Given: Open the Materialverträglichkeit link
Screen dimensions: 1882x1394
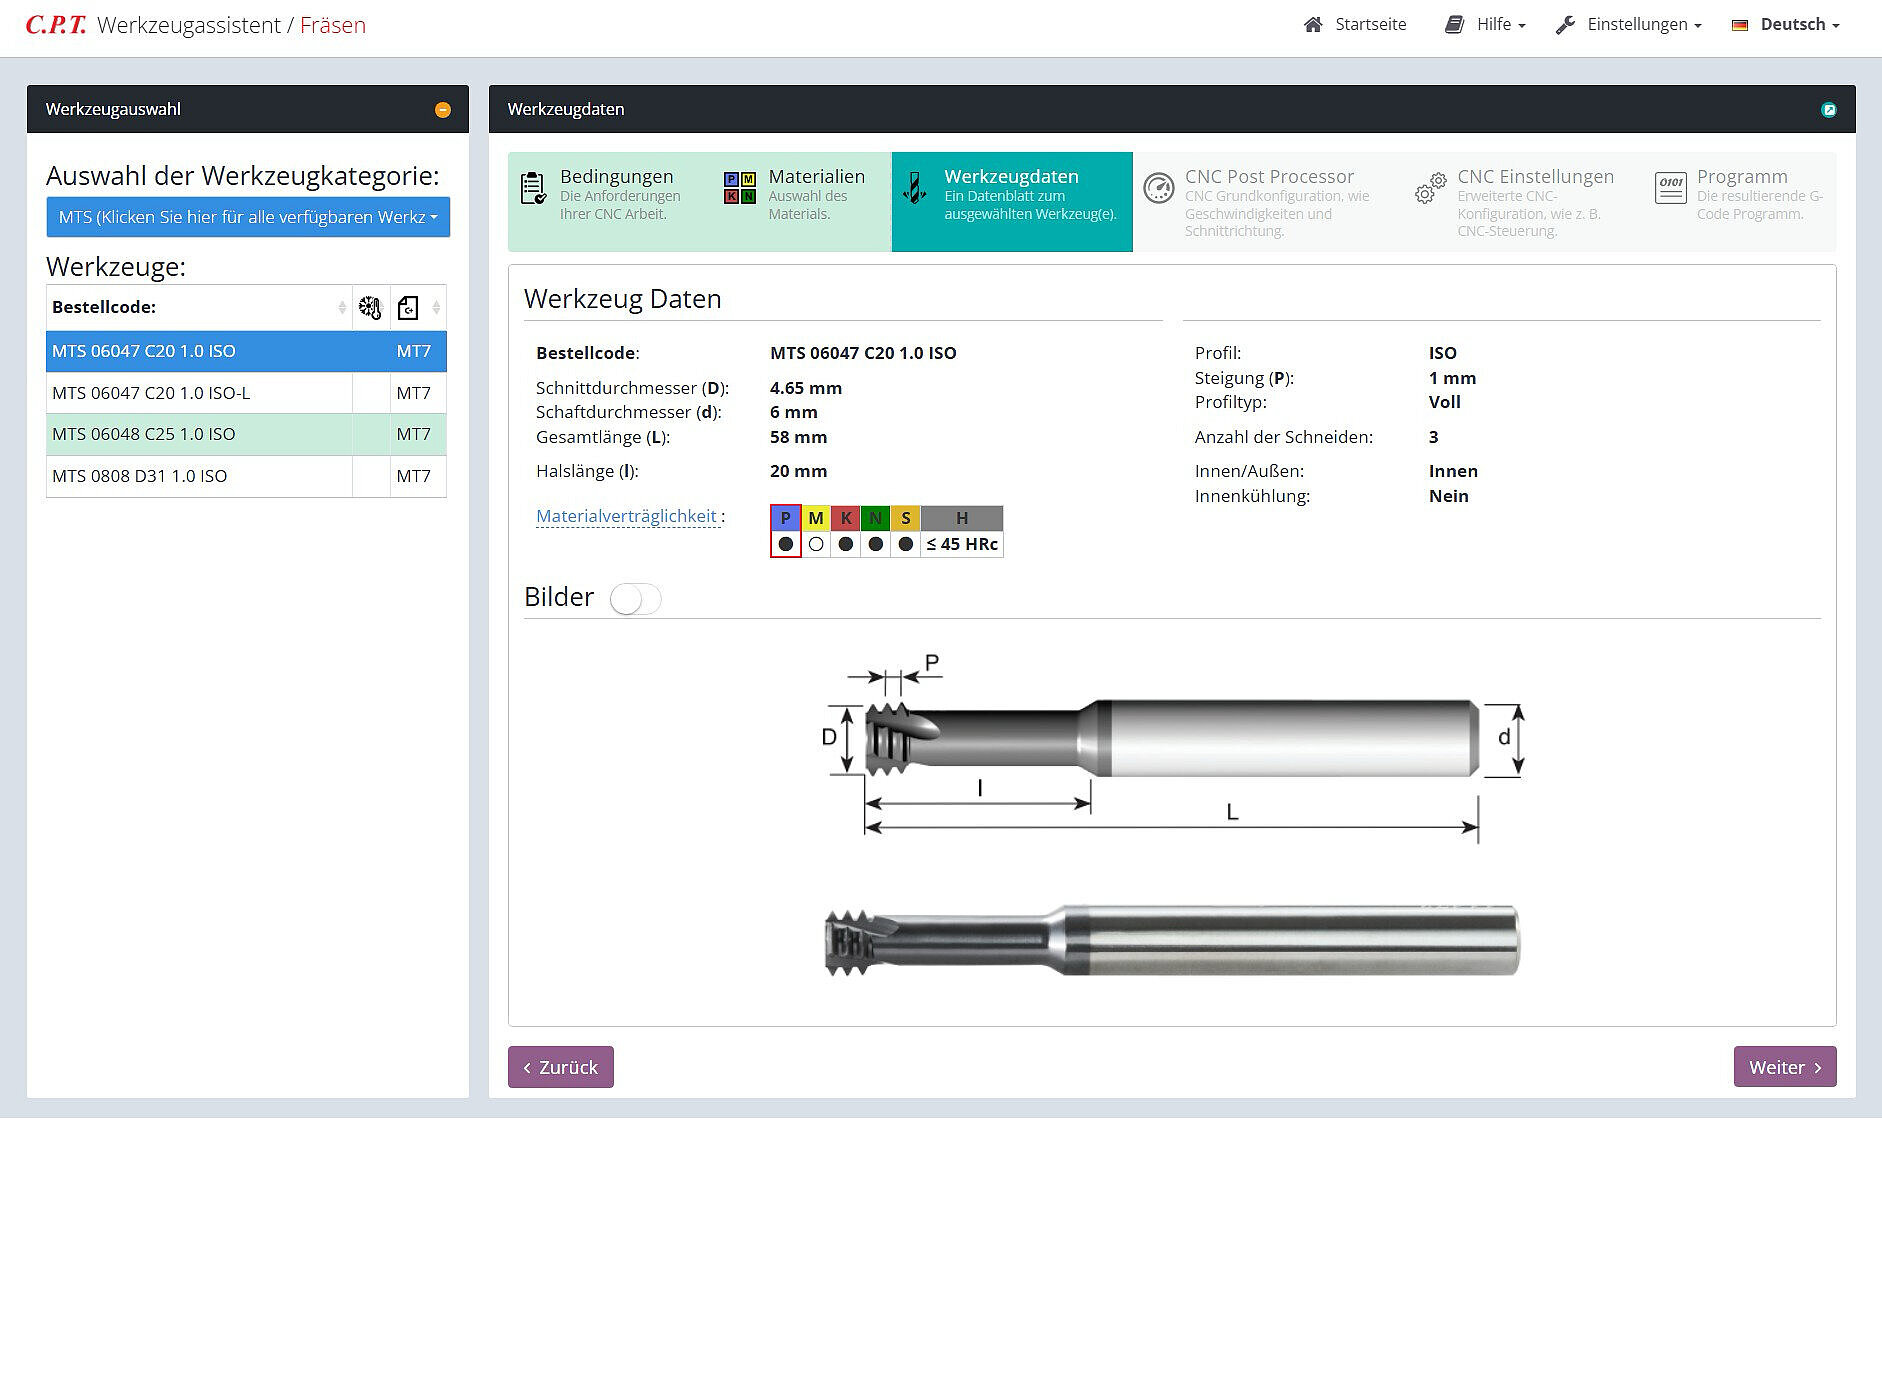Looking at the screenshot, I should pyautogui.click(x=626, y=516).
